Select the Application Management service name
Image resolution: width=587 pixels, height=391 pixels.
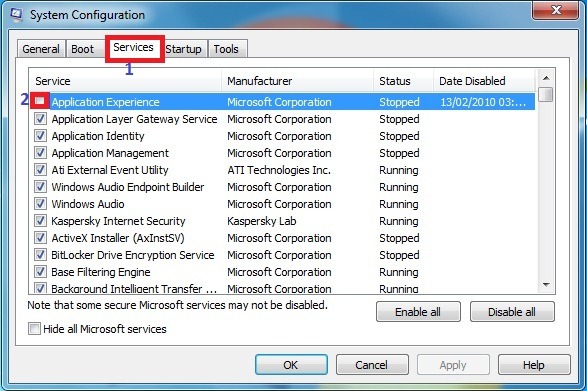(x=110, y=153)
